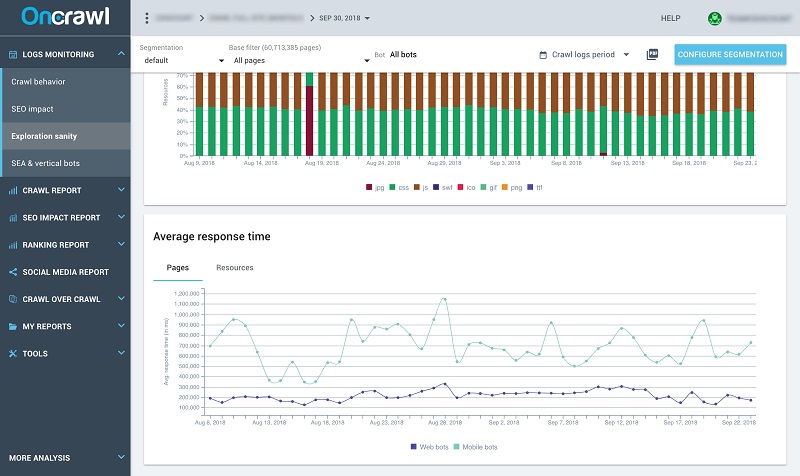Image resolution: width=800 pixels, height=476 pixels.
Task: Expand the Sep 30, 2018 crawl date dropdown
Action: (344, 18)
